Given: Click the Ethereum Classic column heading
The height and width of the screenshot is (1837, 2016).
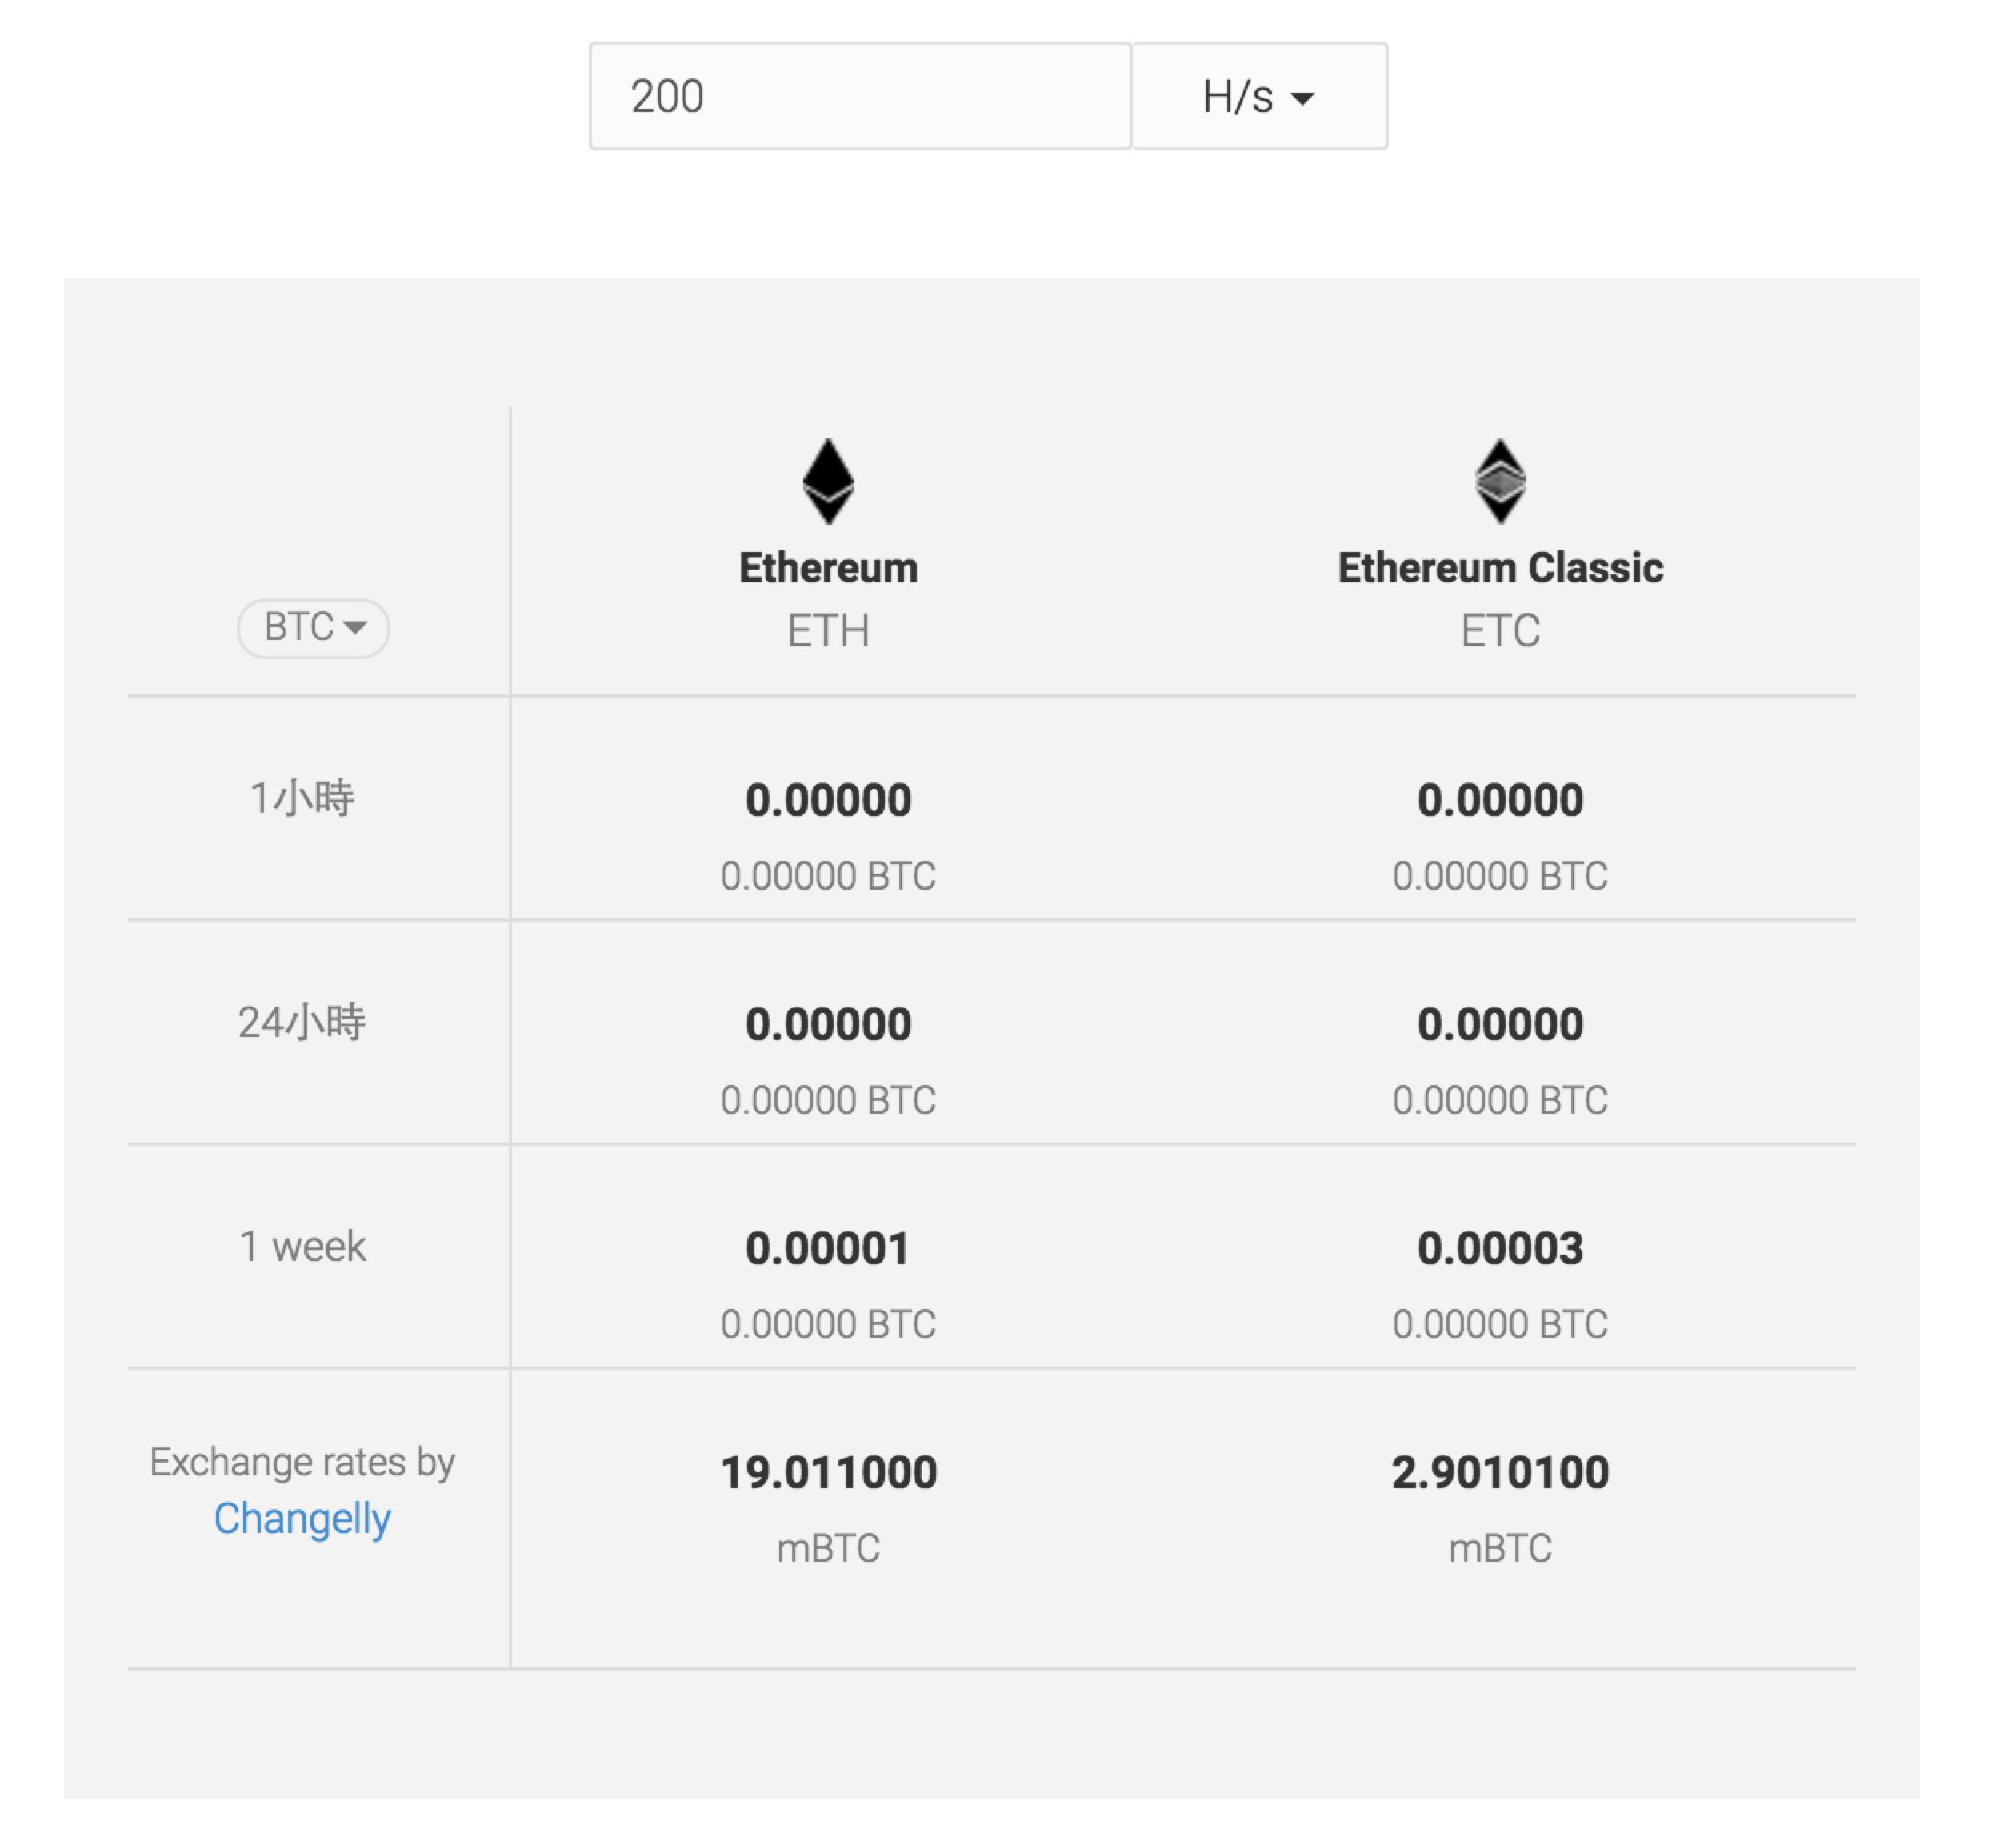Looking at the screenshot, I should click(x=1500, y=568).
